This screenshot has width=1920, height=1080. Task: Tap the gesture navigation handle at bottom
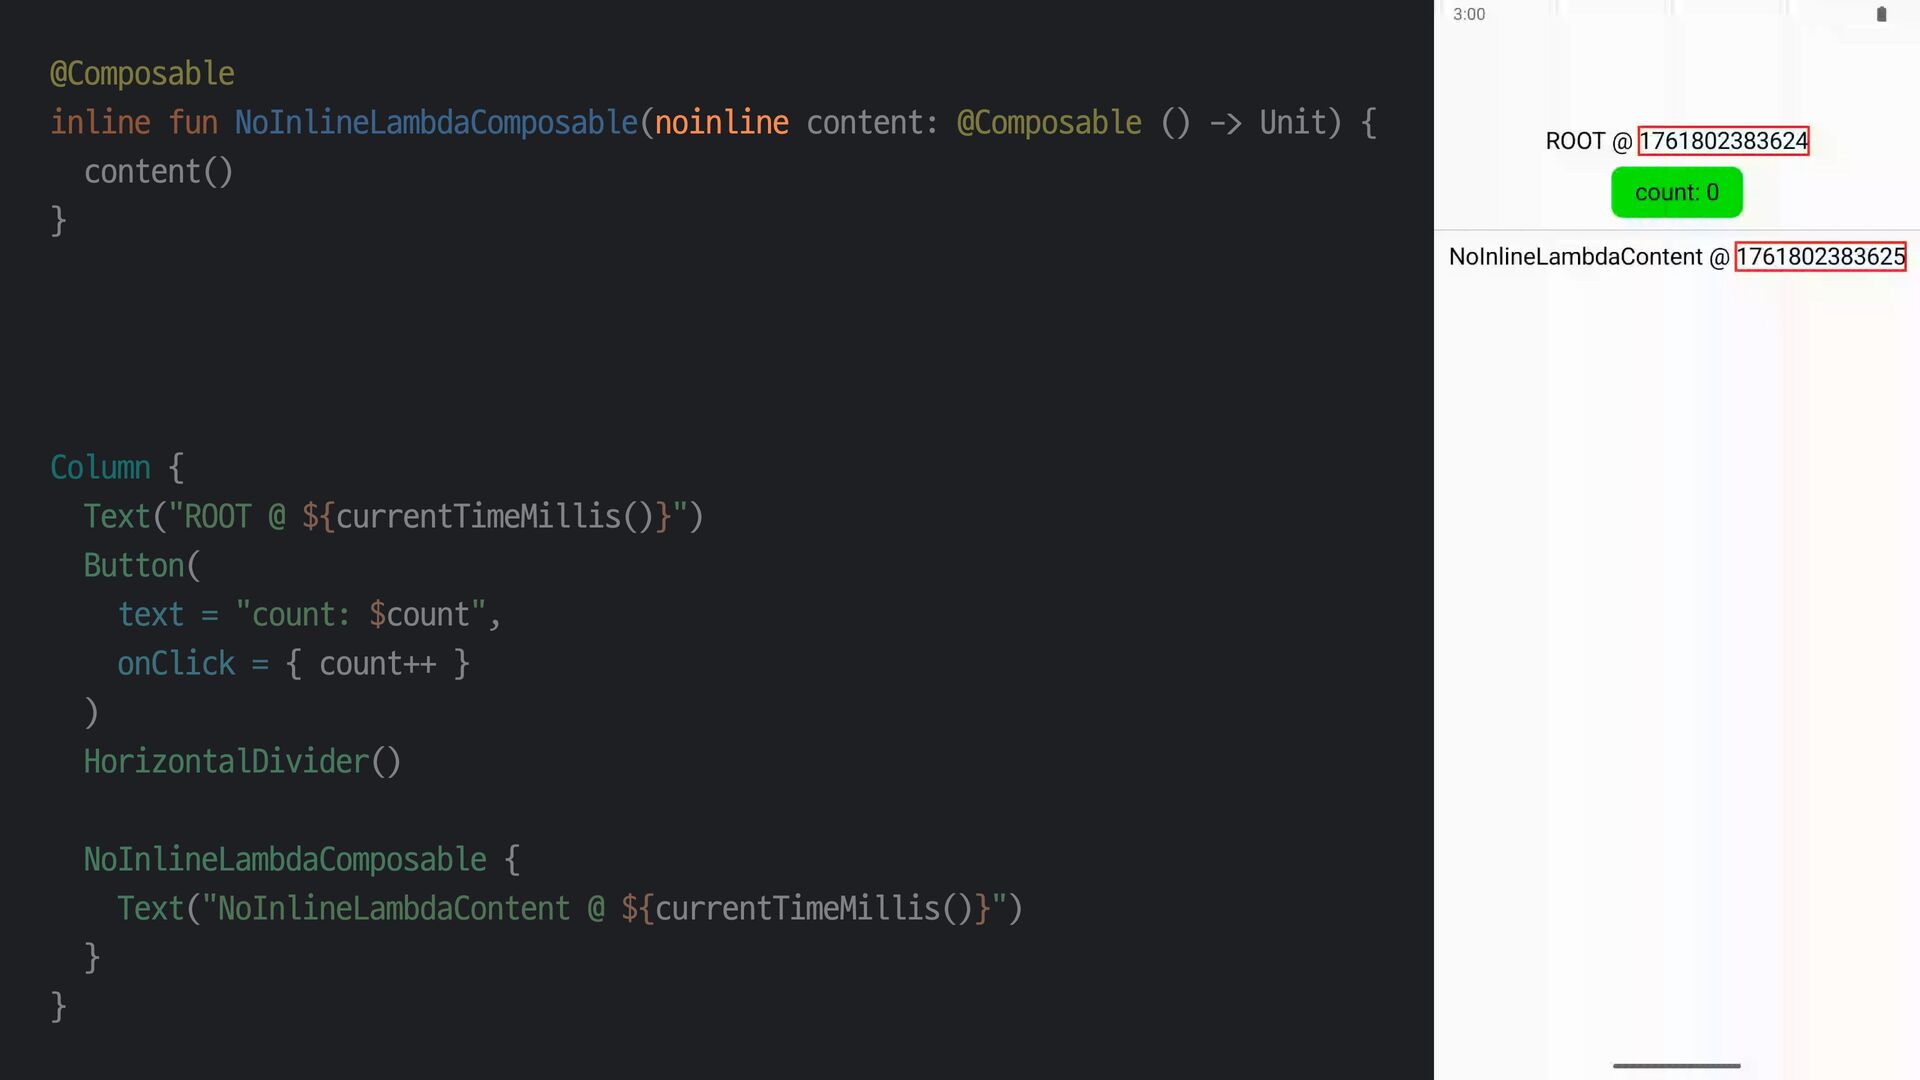(x=1676, y=1066)
